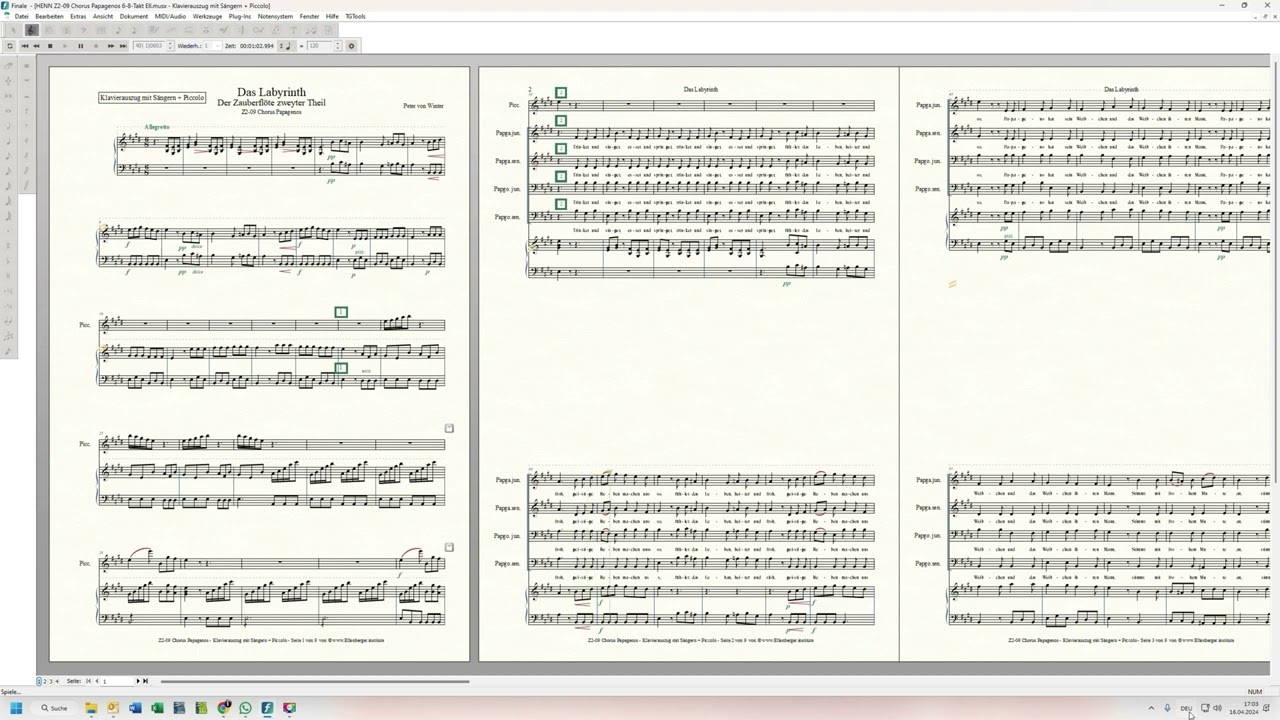Click the DEU language indicator

coord(1186,708)
